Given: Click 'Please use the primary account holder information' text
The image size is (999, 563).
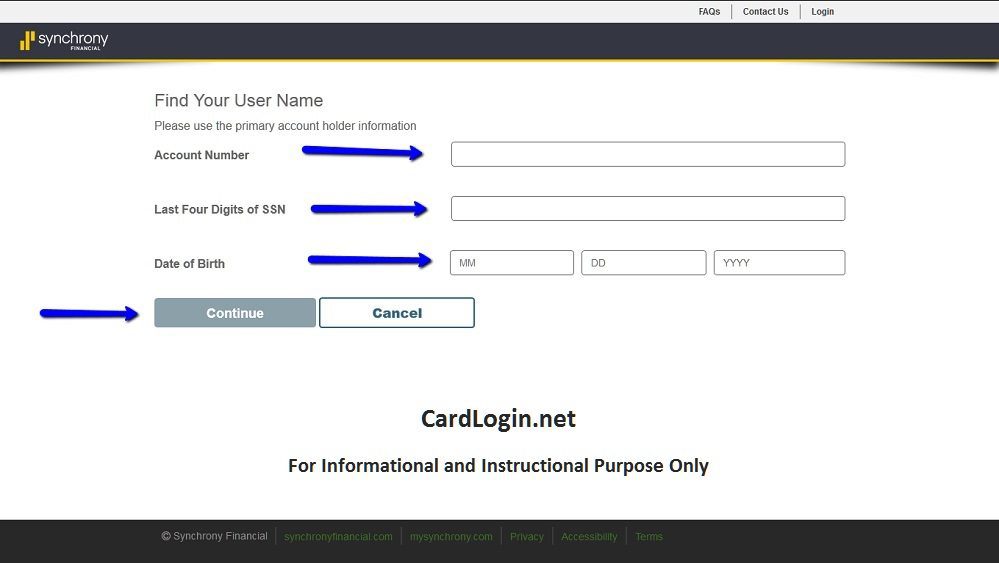Looking at the screenshot, I should pos(285,126).
